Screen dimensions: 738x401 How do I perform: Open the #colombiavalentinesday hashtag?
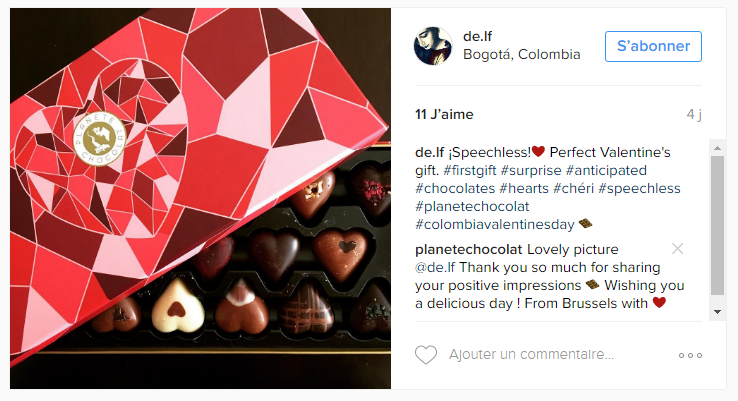pyautogui.click(x=495, y=224)
